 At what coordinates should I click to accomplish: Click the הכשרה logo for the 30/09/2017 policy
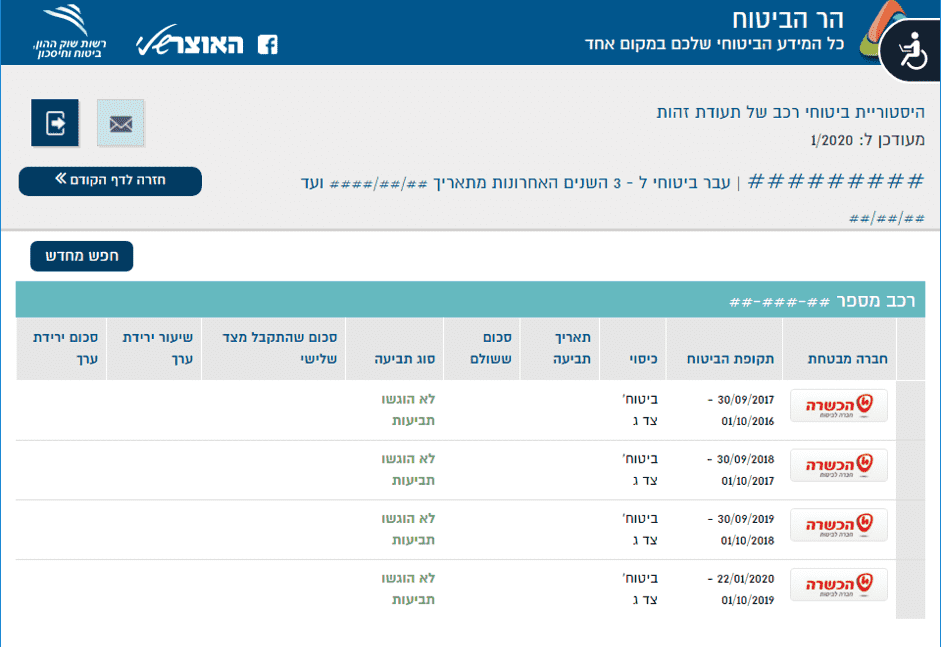pyautogui.click(x=838, y=406)
